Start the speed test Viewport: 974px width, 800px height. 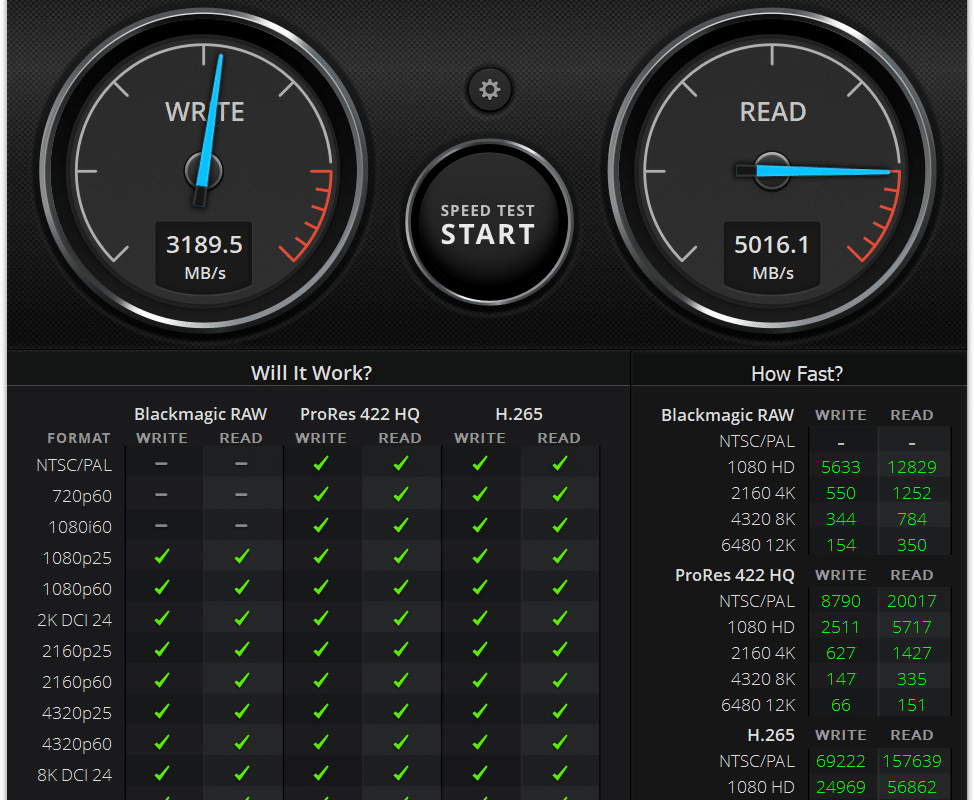[489, 223]
